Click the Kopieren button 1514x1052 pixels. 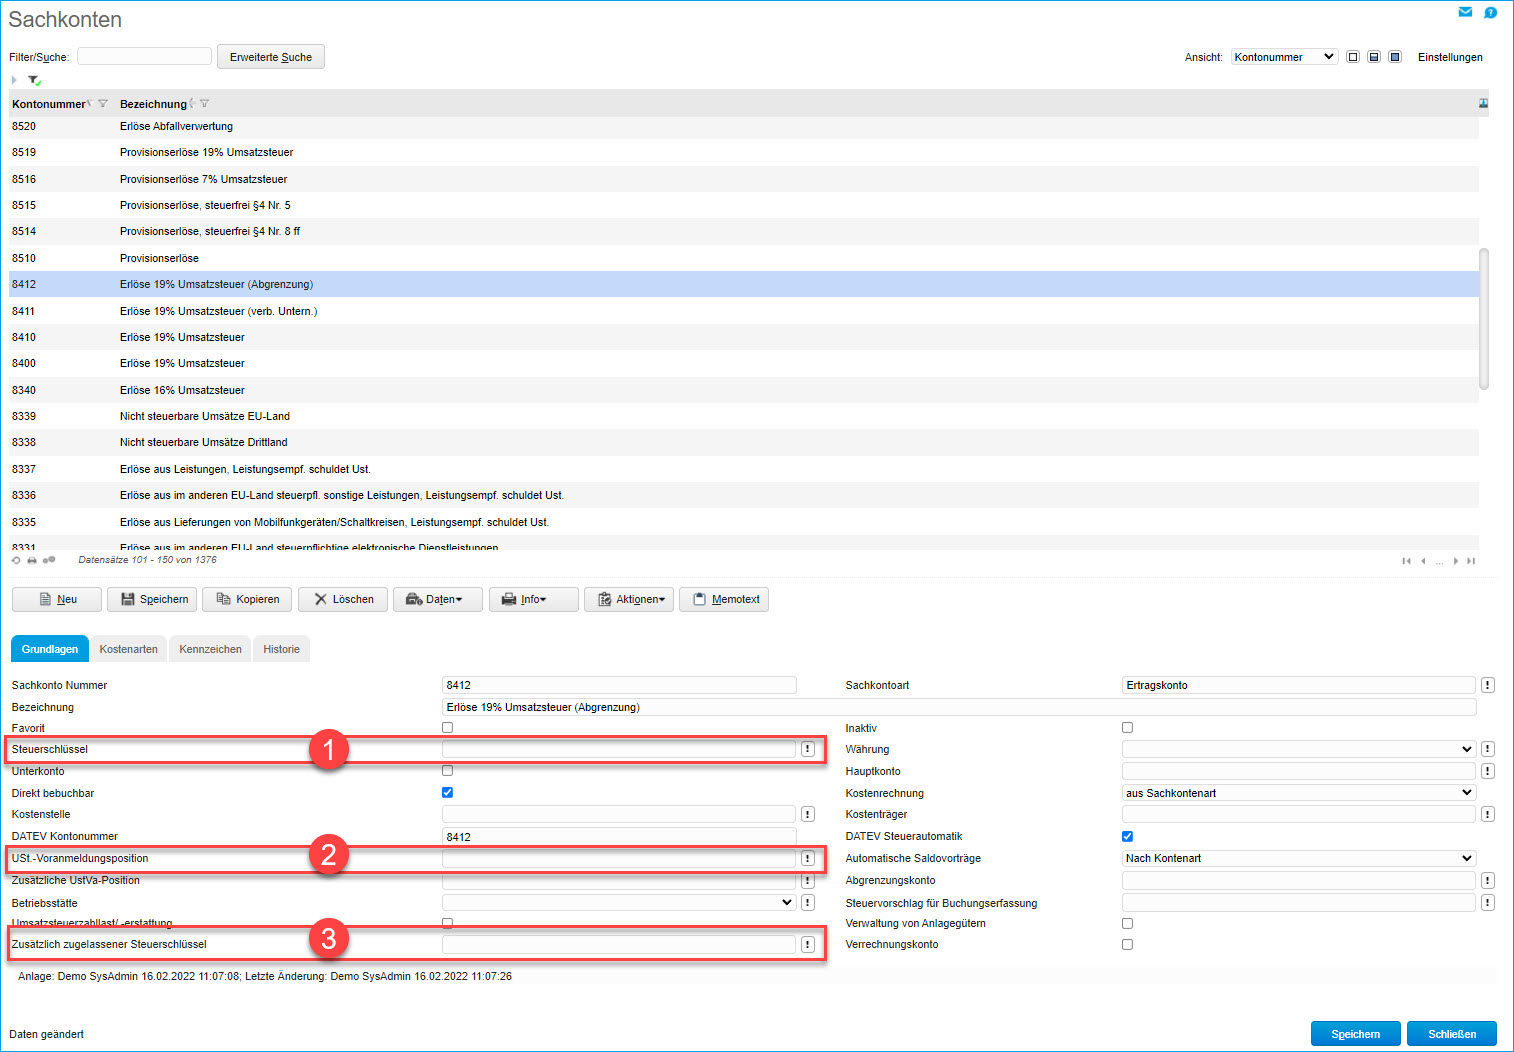pyautogui.click(x=248, y=599)
